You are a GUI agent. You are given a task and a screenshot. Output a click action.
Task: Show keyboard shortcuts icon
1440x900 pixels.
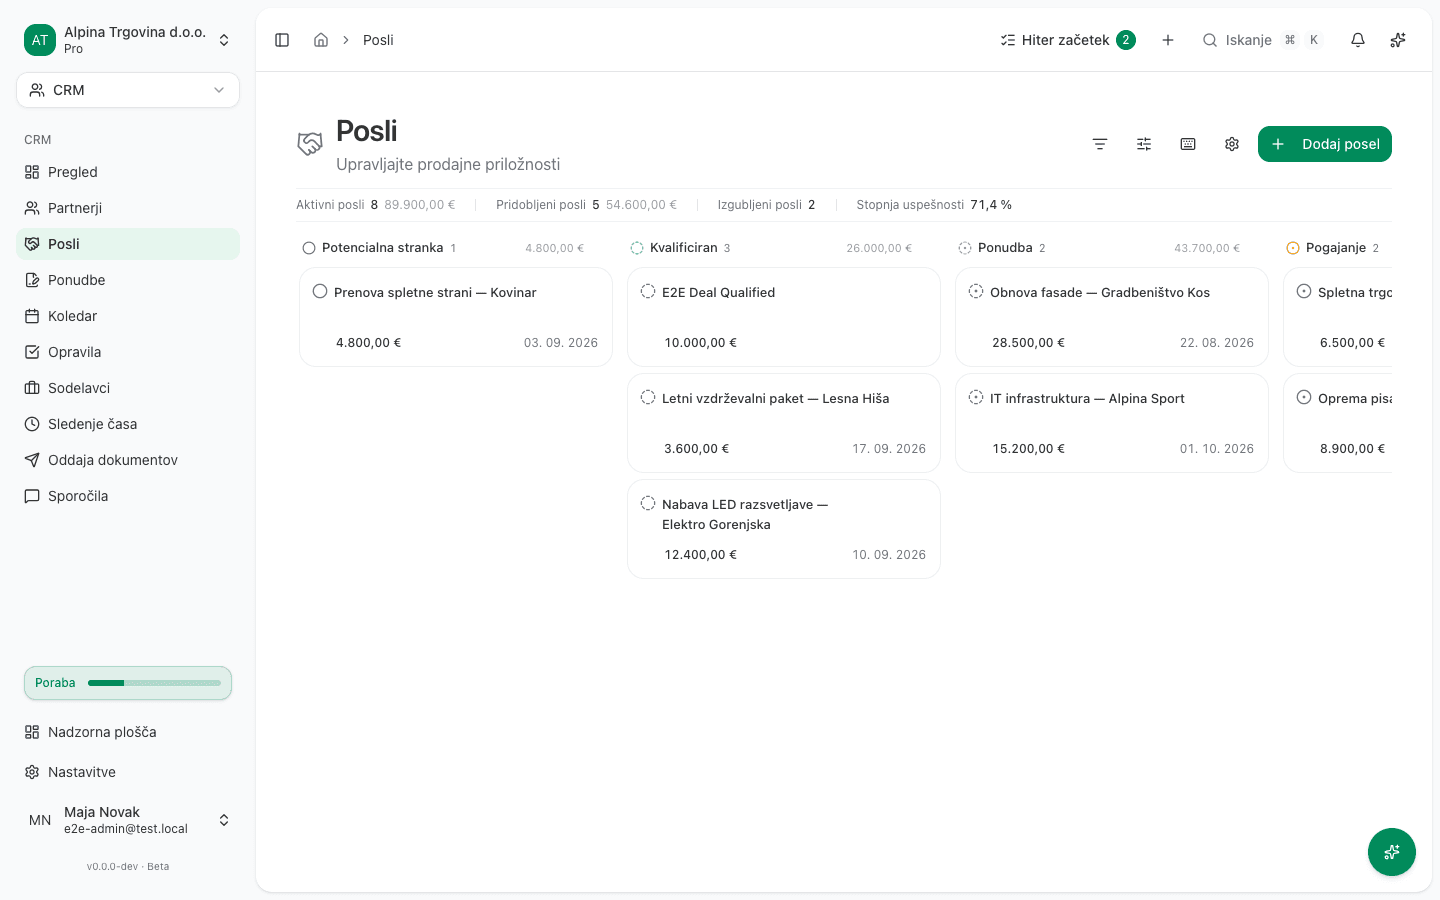[1188, 144]
